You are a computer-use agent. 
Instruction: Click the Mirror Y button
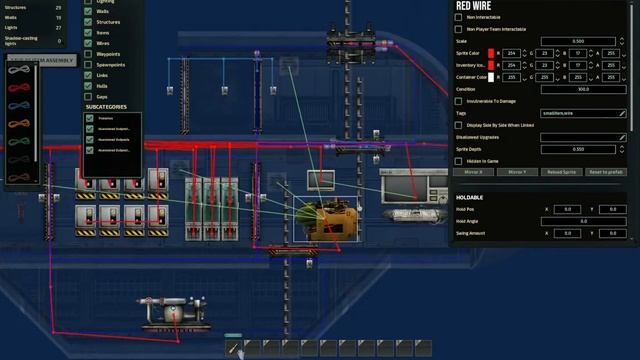517,172
